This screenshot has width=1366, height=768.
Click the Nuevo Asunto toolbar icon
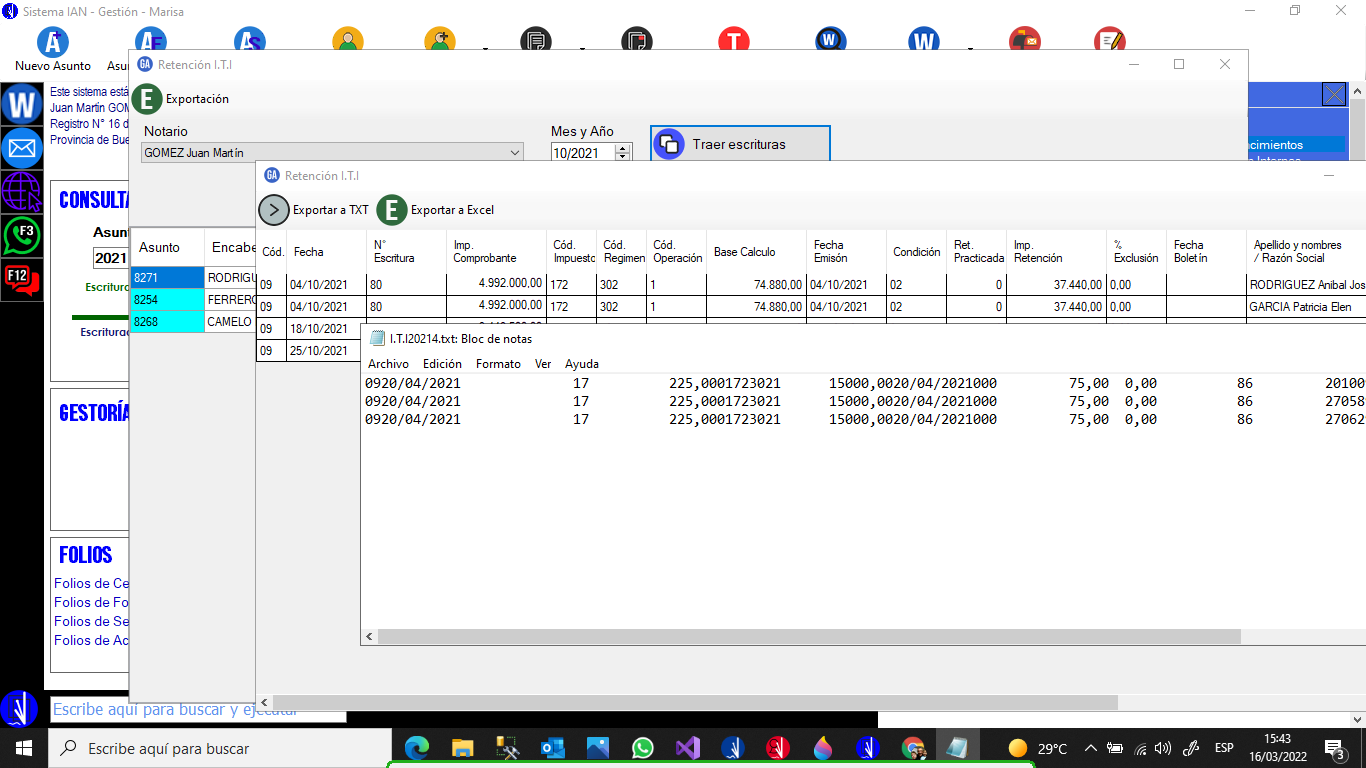point(53,43)
